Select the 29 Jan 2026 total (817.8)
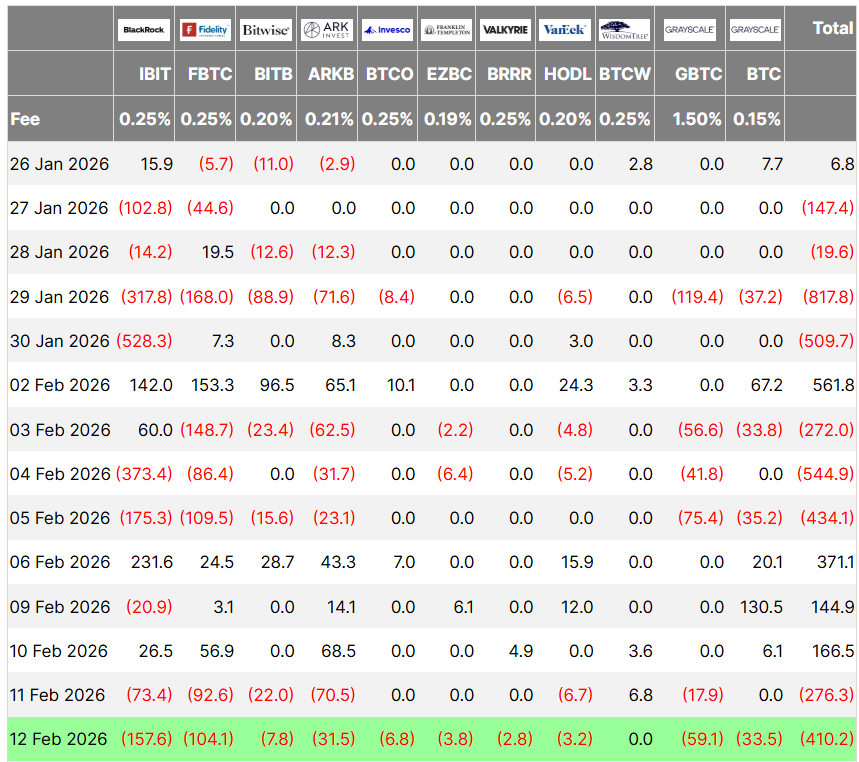This screenshot has height=762, width=859. pos(828,297)
